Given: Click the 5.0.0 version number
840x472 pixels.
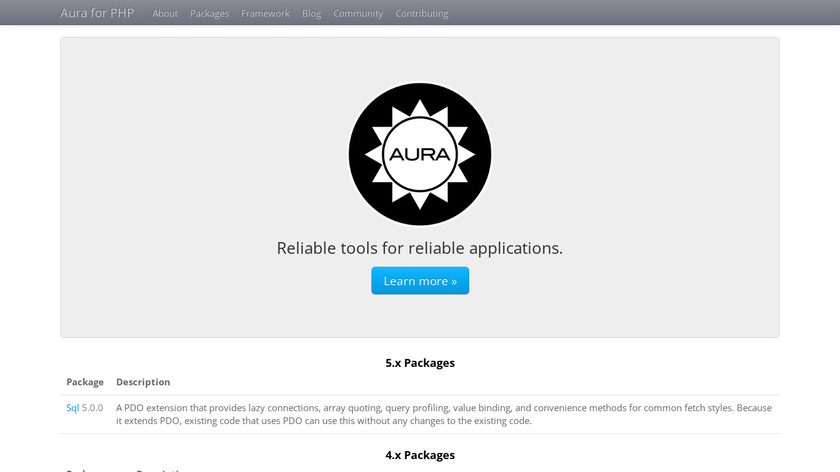Looking at the screenshot, I should click(x=92, y=408).
